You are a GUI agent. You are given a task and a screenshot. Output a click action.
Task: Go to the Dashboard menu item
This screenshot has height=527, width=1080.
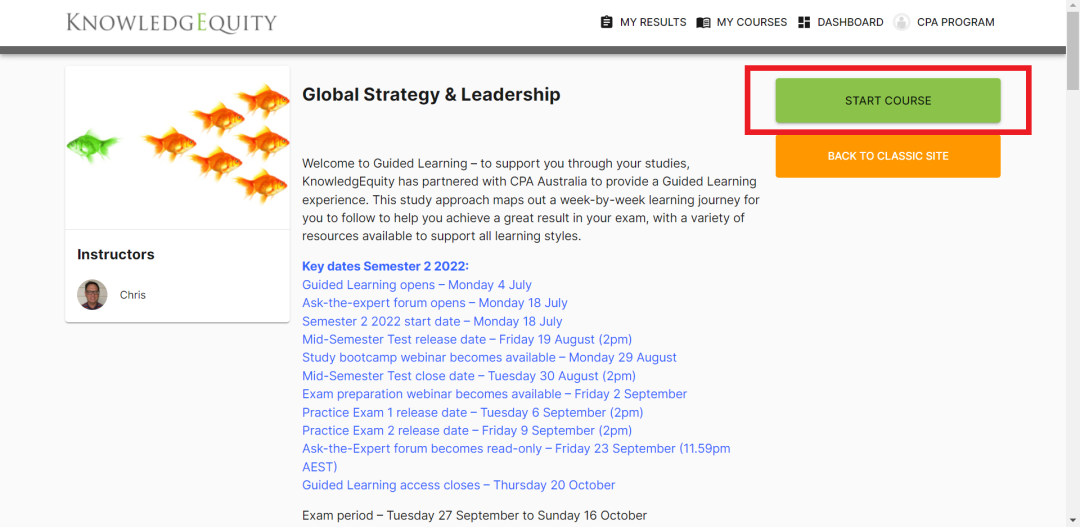point(850,22)
